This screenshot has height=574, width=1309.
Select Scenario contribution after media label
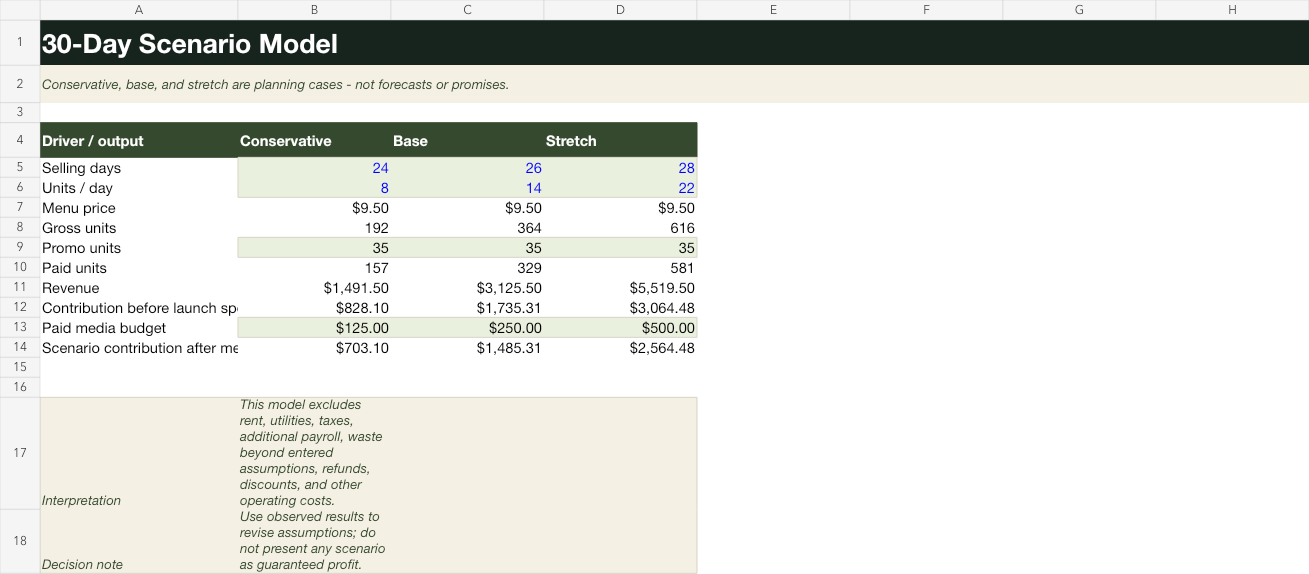(139, 348)
